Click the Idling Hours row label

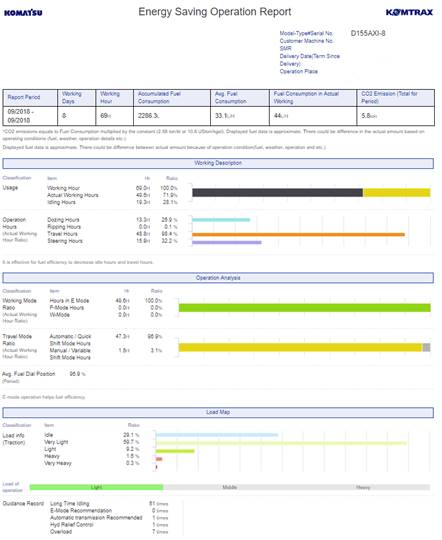tap(61, 202)
